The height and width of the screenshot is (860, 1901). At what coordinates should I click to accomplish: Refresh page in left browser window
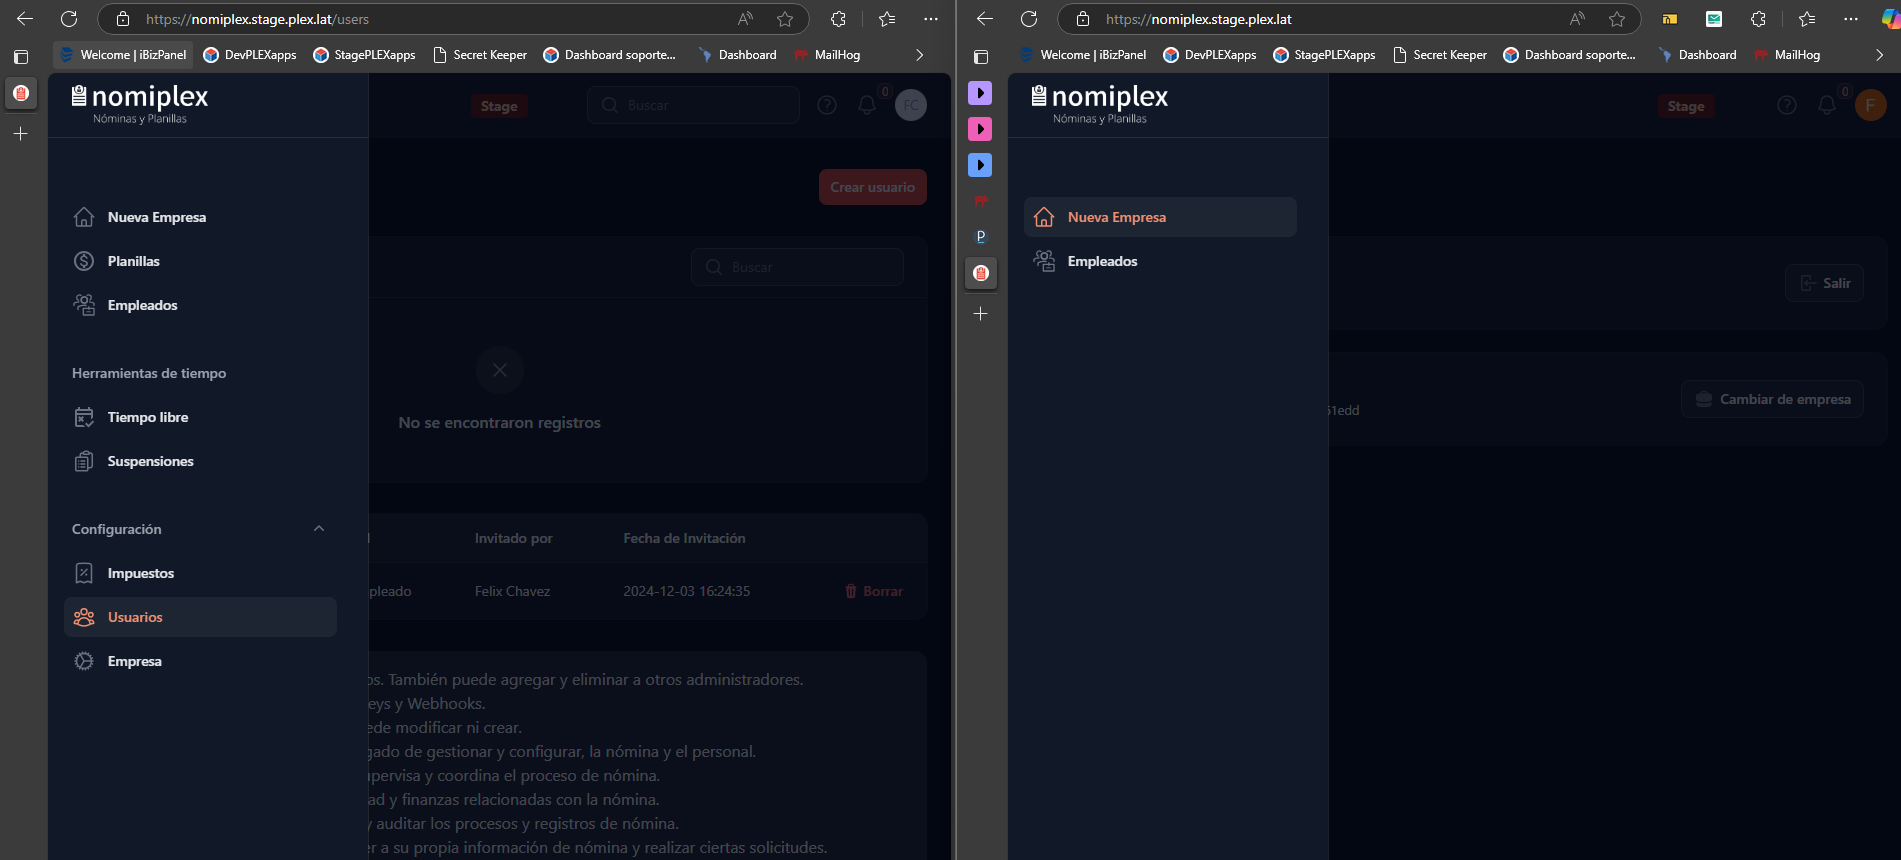(69, 19)
